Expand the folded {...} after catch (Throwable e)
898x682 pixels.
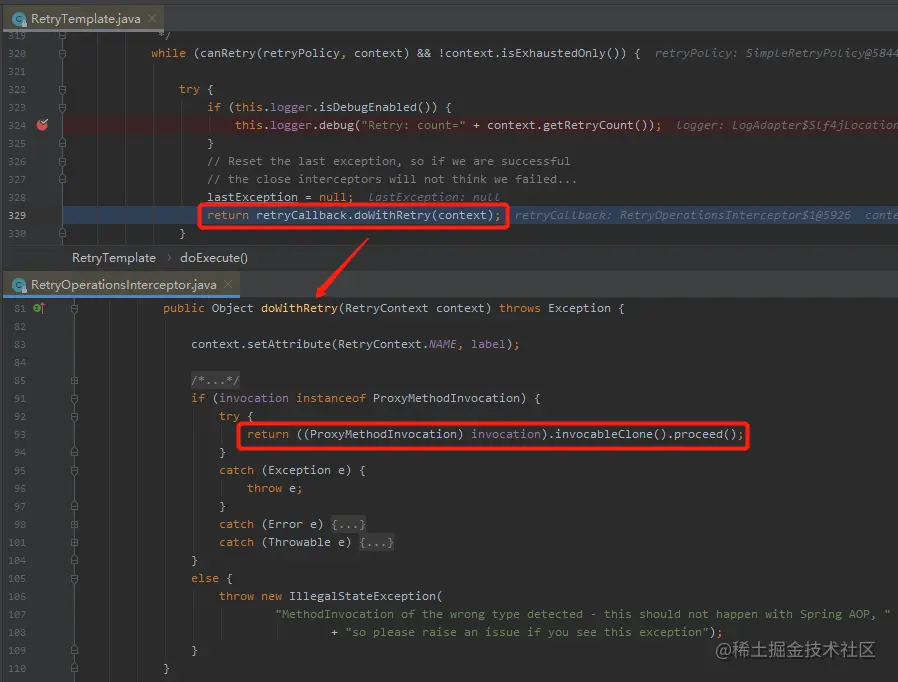376,542
